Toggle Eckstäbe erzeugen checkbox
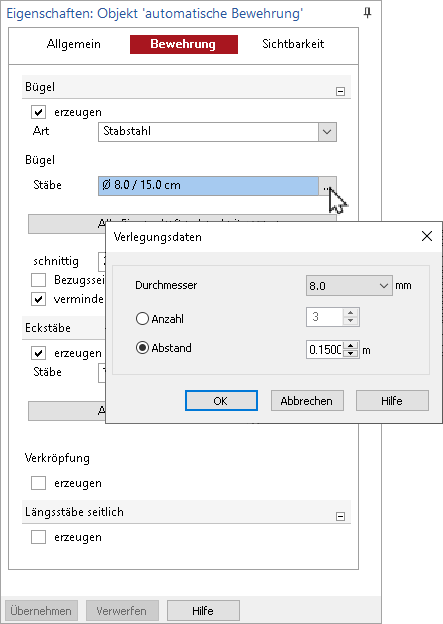 pos(39,353)
